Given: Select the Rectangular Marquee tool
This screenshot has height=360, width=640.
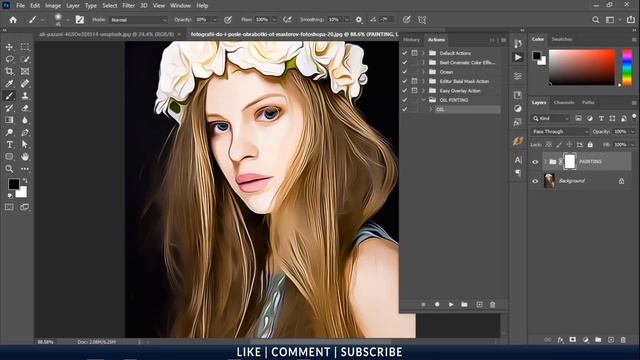Looking at the screenshot, I should point(25,47).
